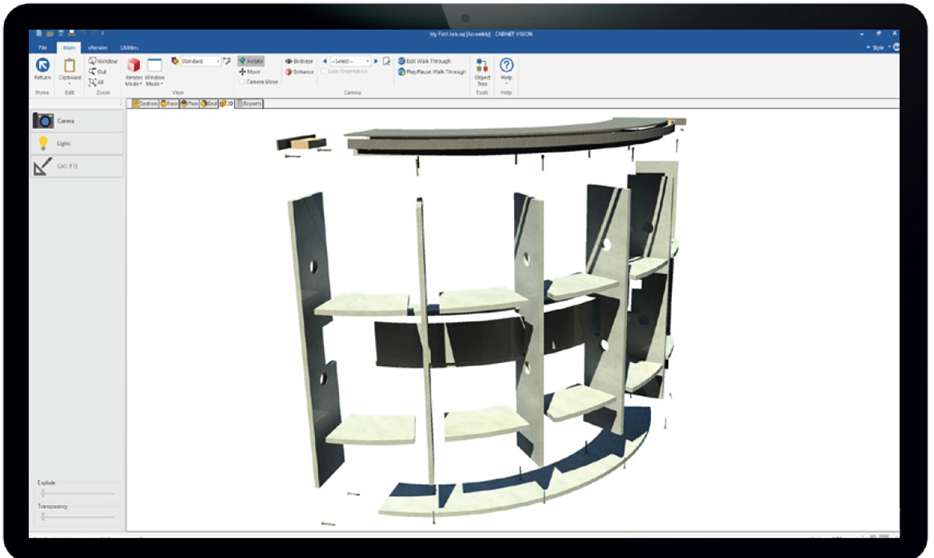
Task: Click the CAD (F2) sidebar entry
Action: 76,166
